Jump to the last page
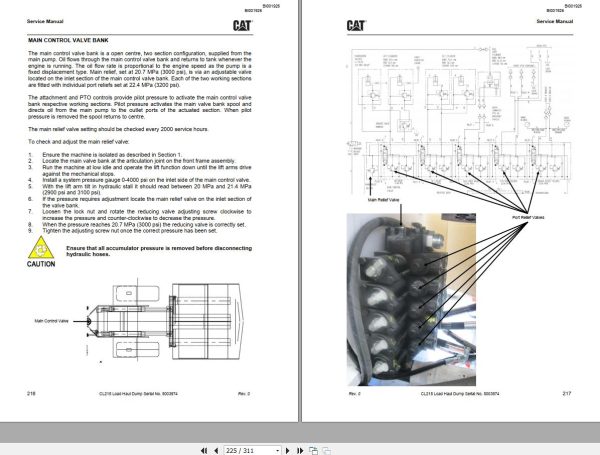Viewport: 600px width, 455px height. pos(300,450)
